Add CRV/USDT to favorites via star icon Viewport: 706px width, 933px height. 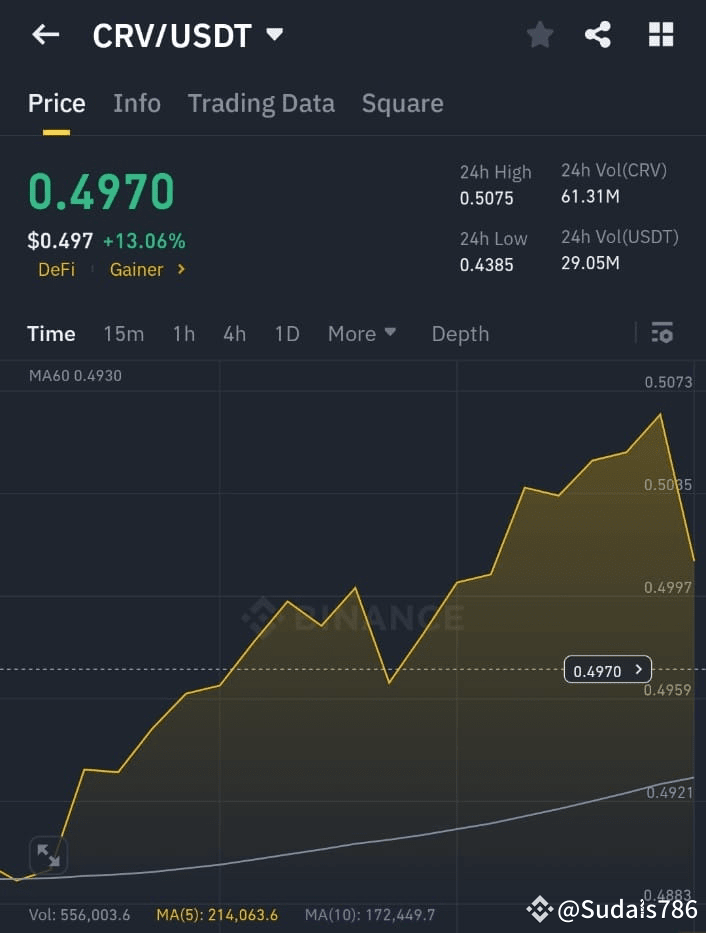point(540,33)
